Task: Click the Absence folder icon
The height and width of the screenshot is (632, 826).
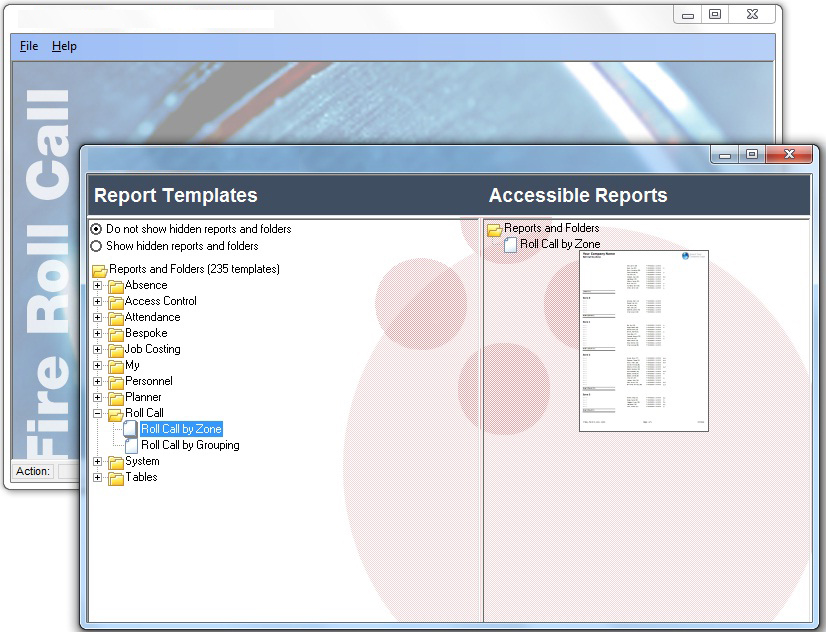Action: point(116,286)
